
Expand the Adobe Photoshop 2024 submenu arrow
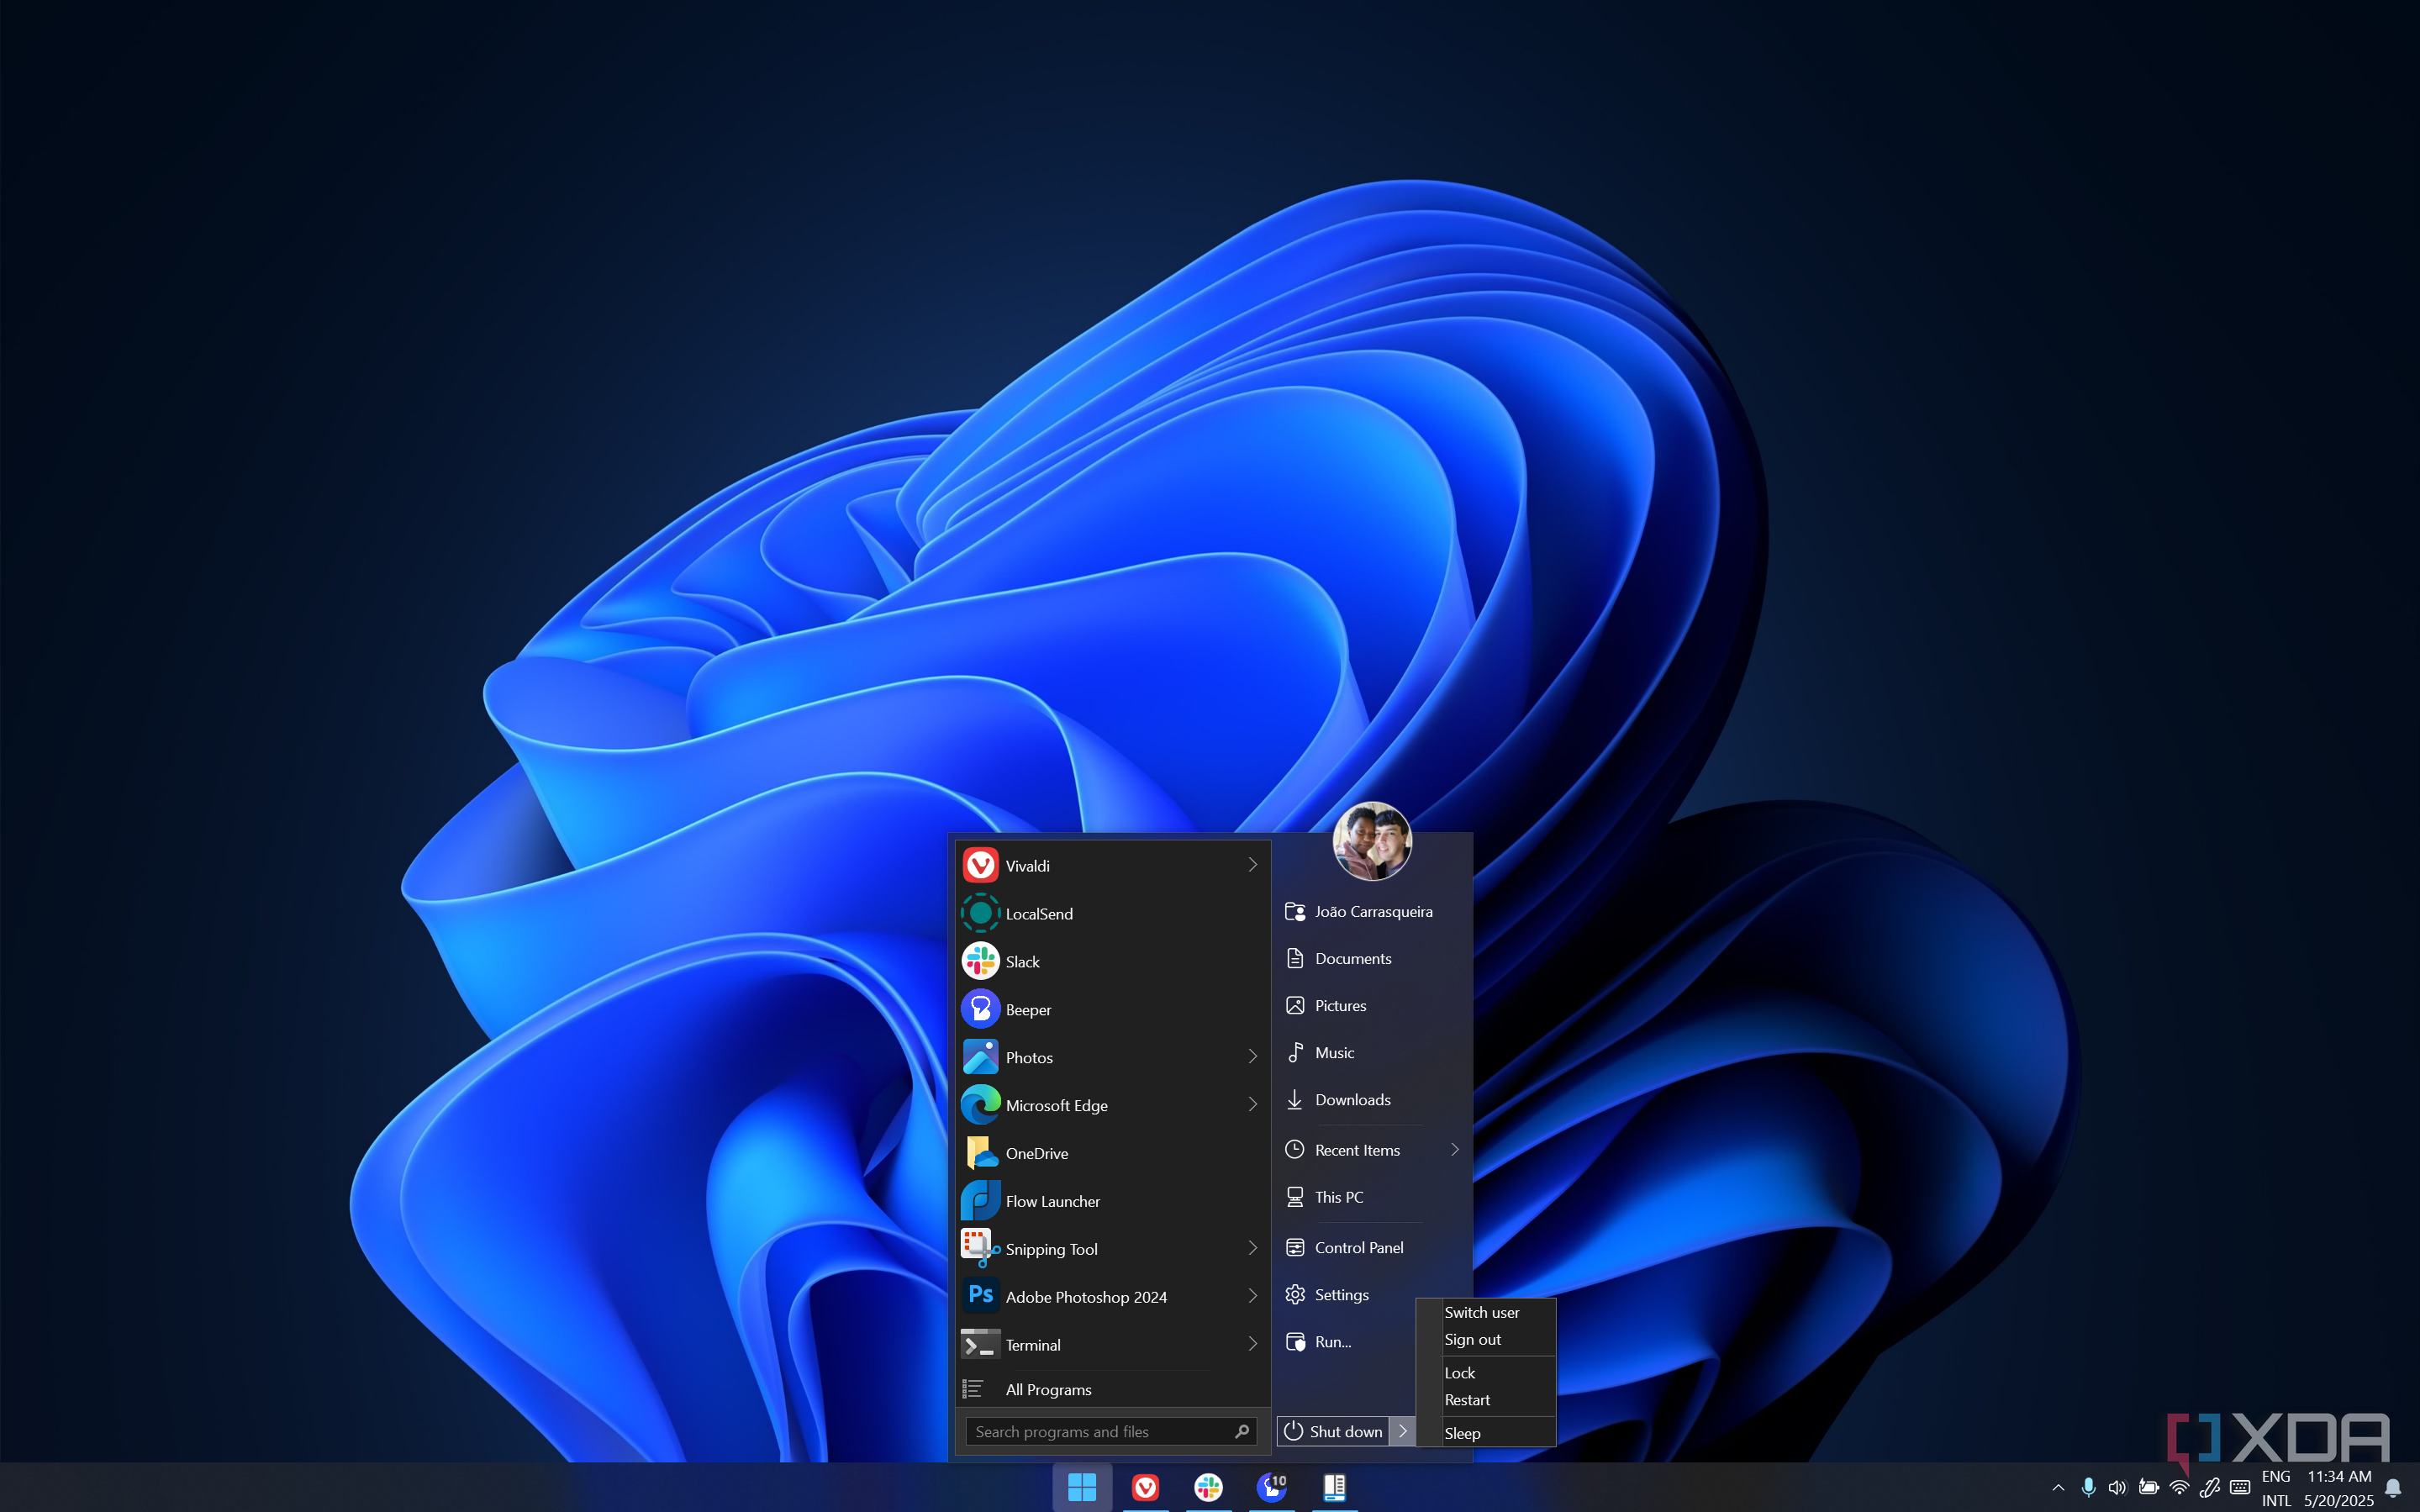click(1252, 1296)
